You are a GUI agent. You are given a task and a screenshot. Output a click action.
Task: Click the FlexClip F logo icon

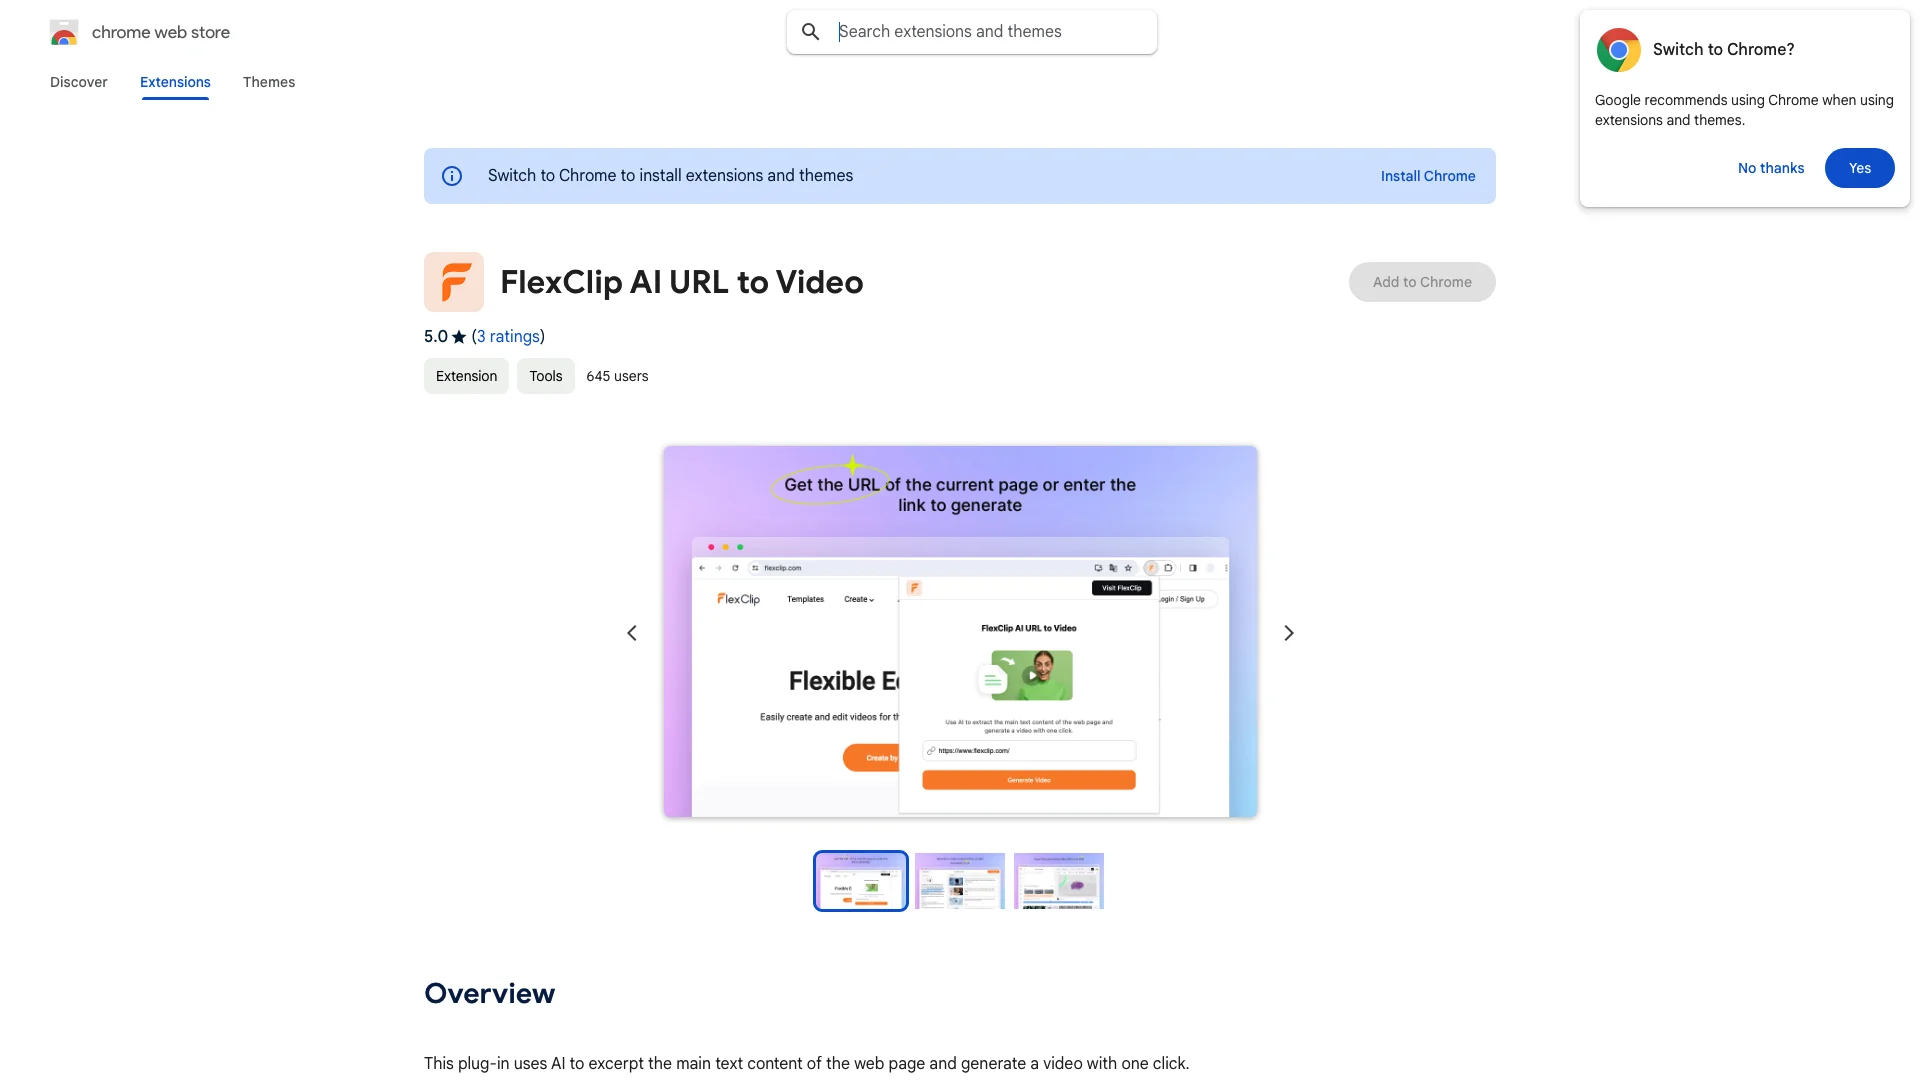pos(452,281)
